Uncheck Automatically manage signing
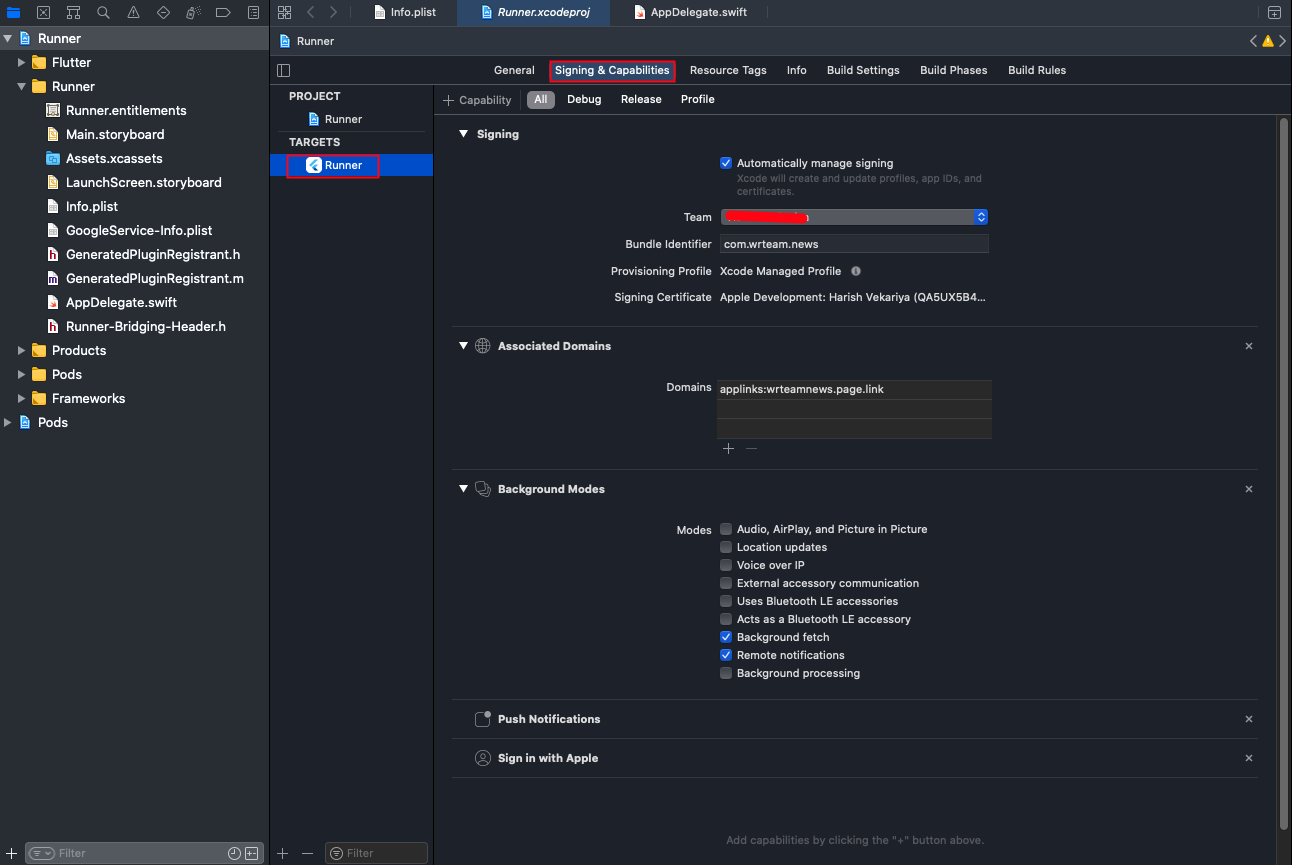The image size is (1292, 865). 726,163
